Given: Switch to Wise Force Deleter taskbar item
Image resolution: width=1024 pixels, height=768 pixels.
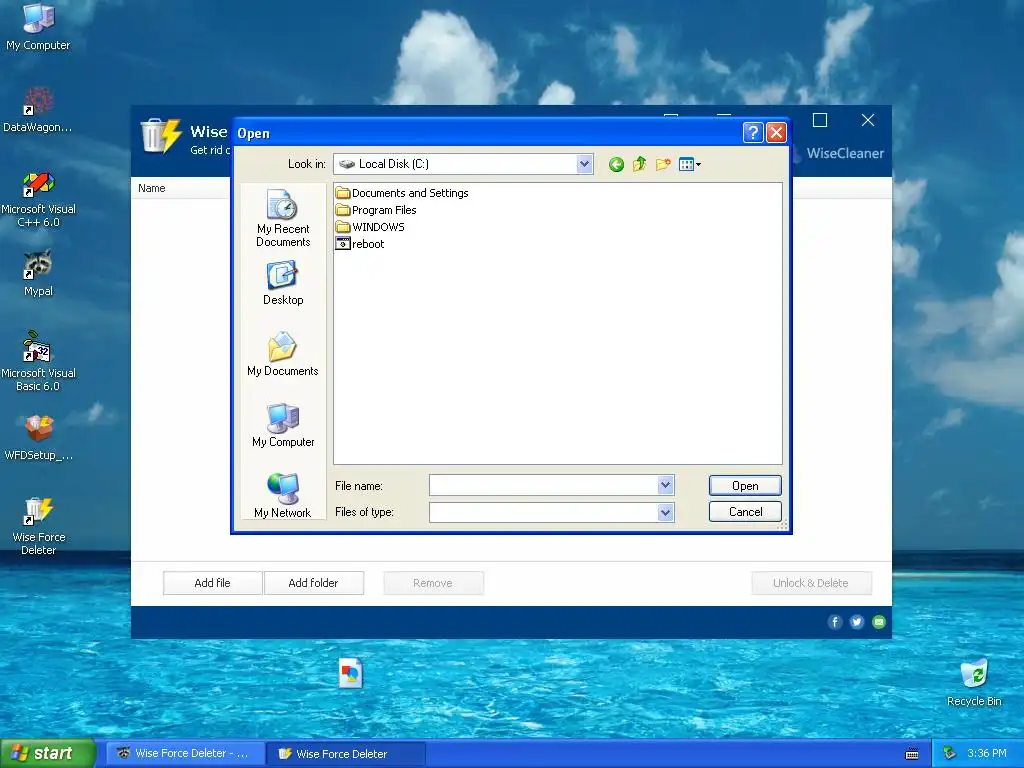Looking at the screenshot, I should point(346,754).
